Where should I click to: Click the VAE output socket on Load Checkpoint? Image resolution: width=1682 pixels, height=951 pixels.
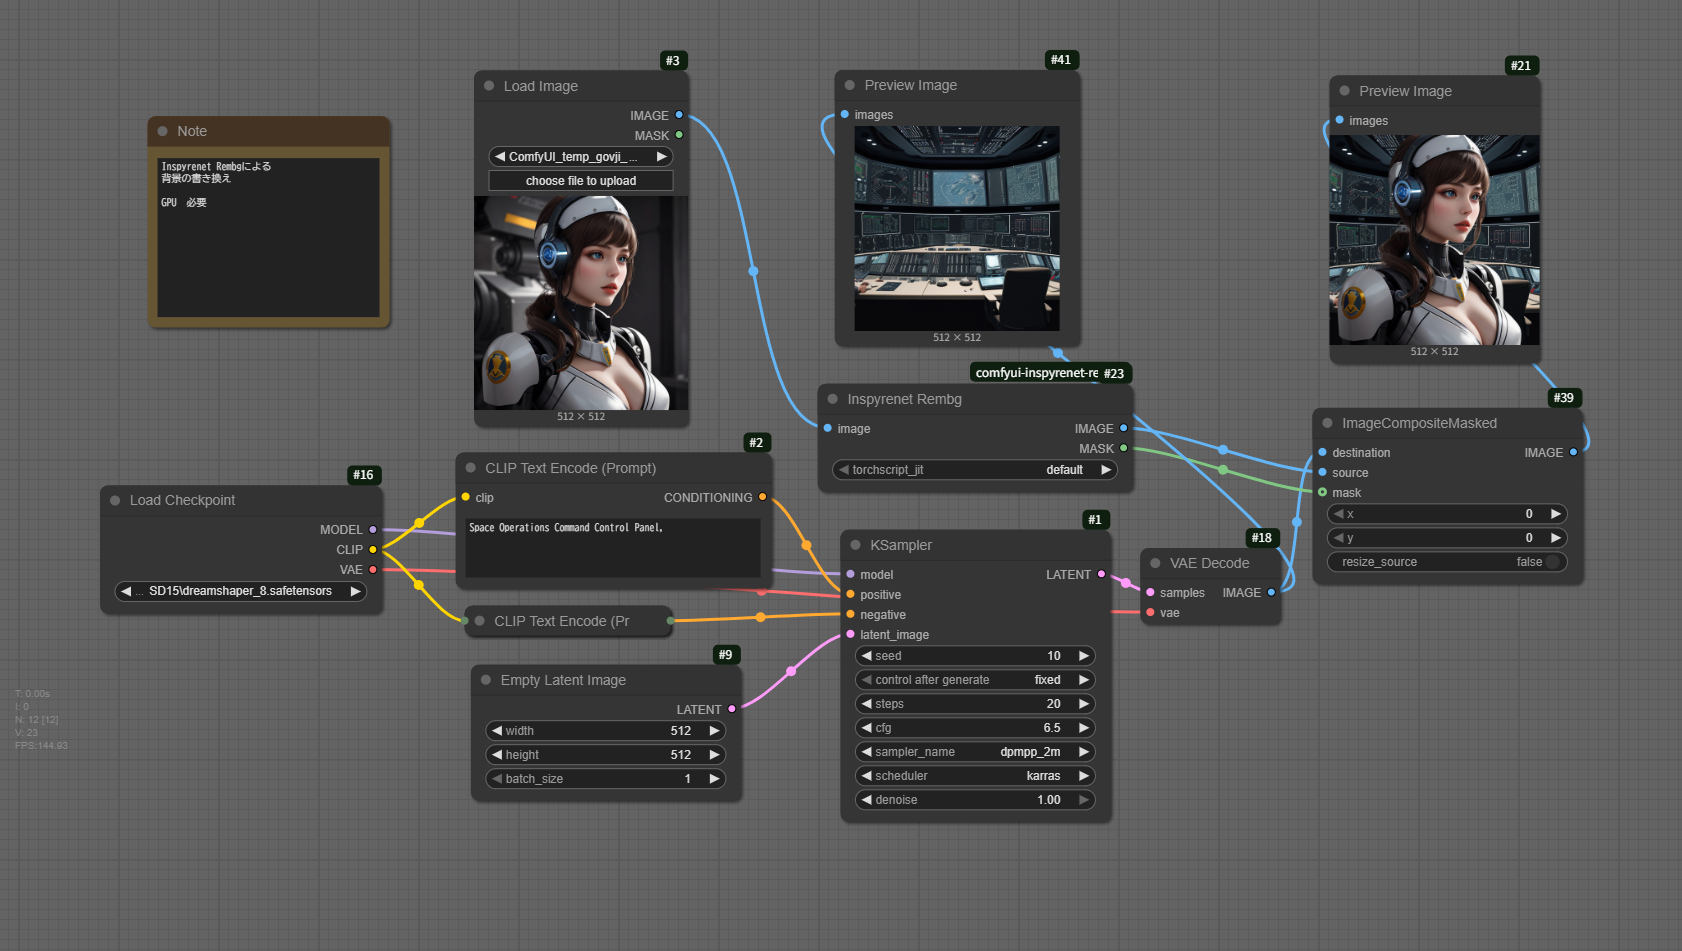[x=373, y=570]
